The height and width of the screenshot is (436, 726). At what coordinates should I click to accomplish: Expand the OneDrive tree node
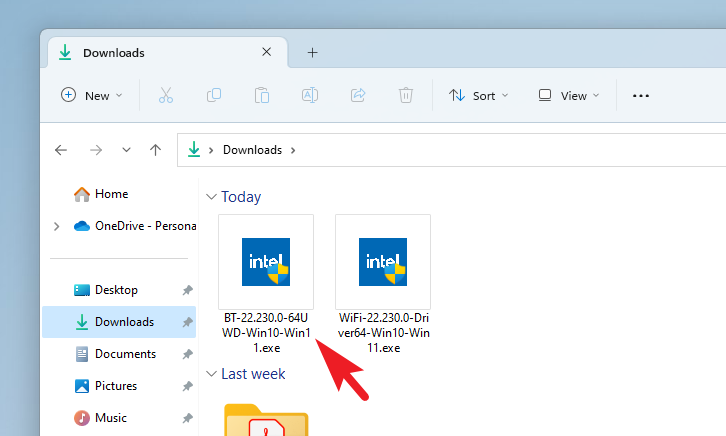pos(56,226)
